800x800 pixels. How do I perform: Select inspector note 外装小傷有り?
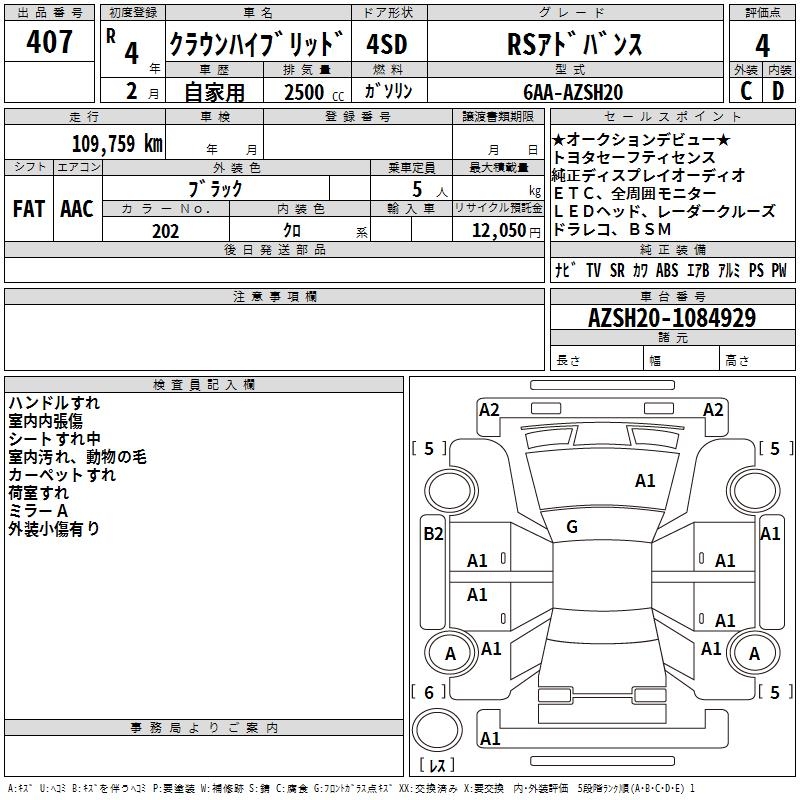54,529
